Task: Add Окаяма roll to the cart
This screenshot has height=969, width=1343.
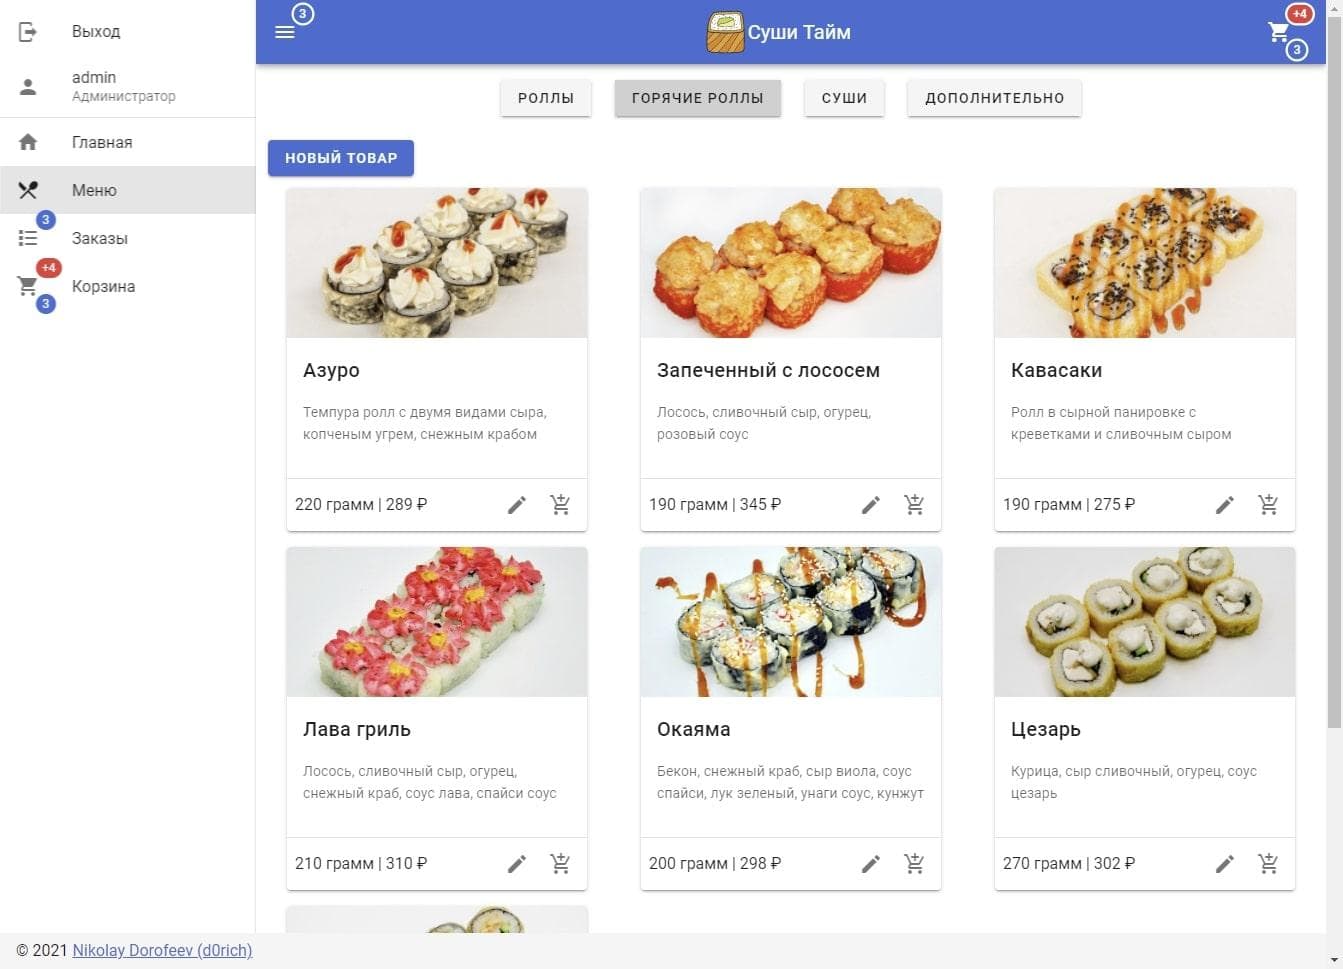Action: pos(914,864)
